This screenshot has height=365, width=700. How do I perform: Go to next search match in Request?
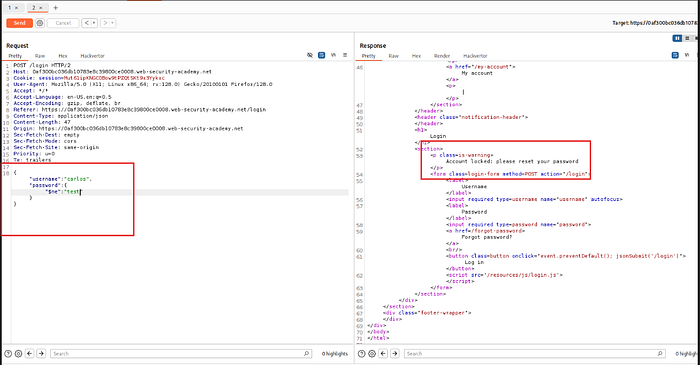tap(41, 353)
